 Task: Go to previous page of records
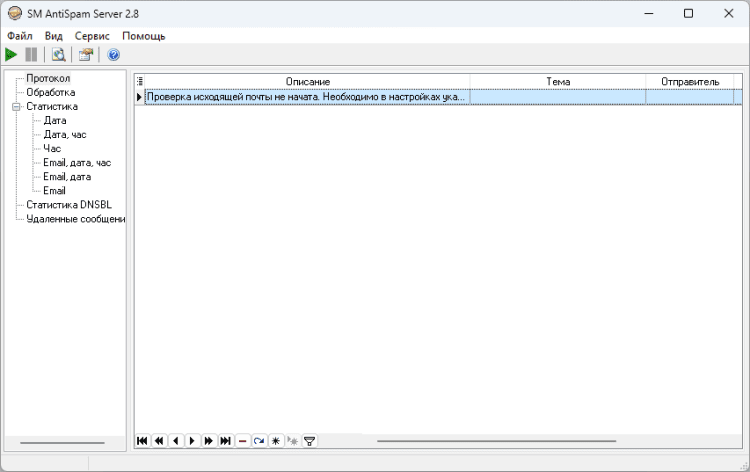click(x=159, y=440)
